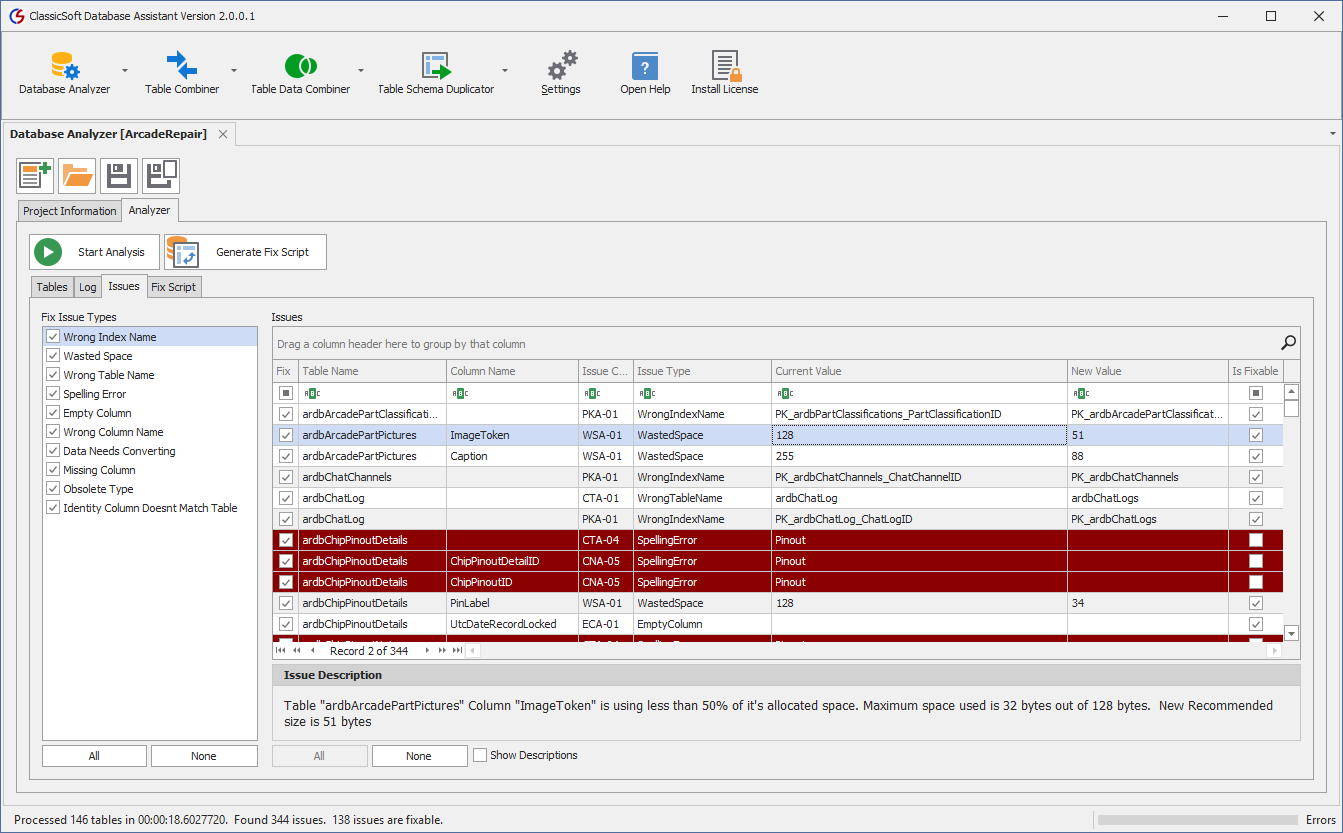Enable the Show Descriptions checkbox
The image size is (1343, 833).
[478, 755]
